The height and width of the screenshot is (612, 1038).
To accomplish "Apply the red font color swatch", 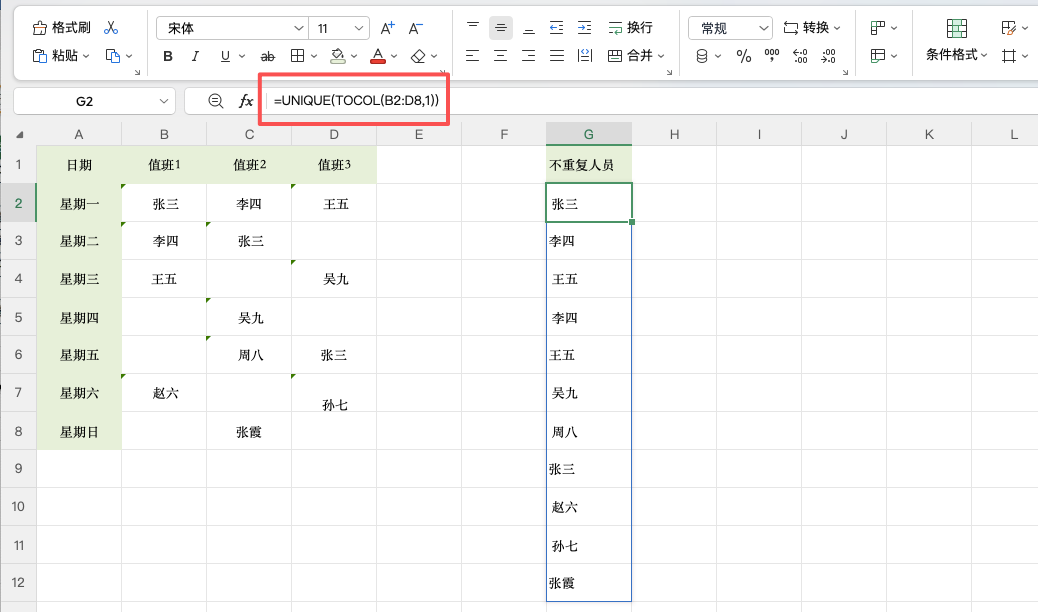I will [378, 56].
